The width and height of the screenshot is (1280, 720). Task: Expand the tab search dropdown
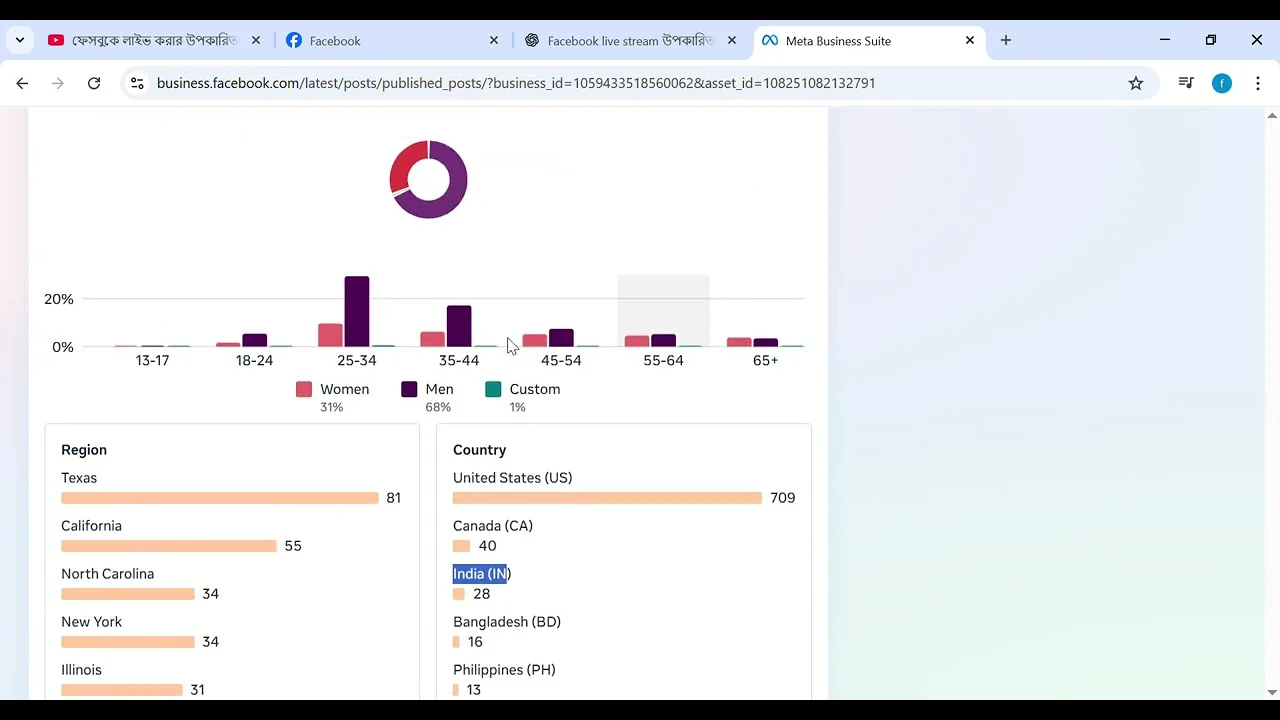coord(20,40)
